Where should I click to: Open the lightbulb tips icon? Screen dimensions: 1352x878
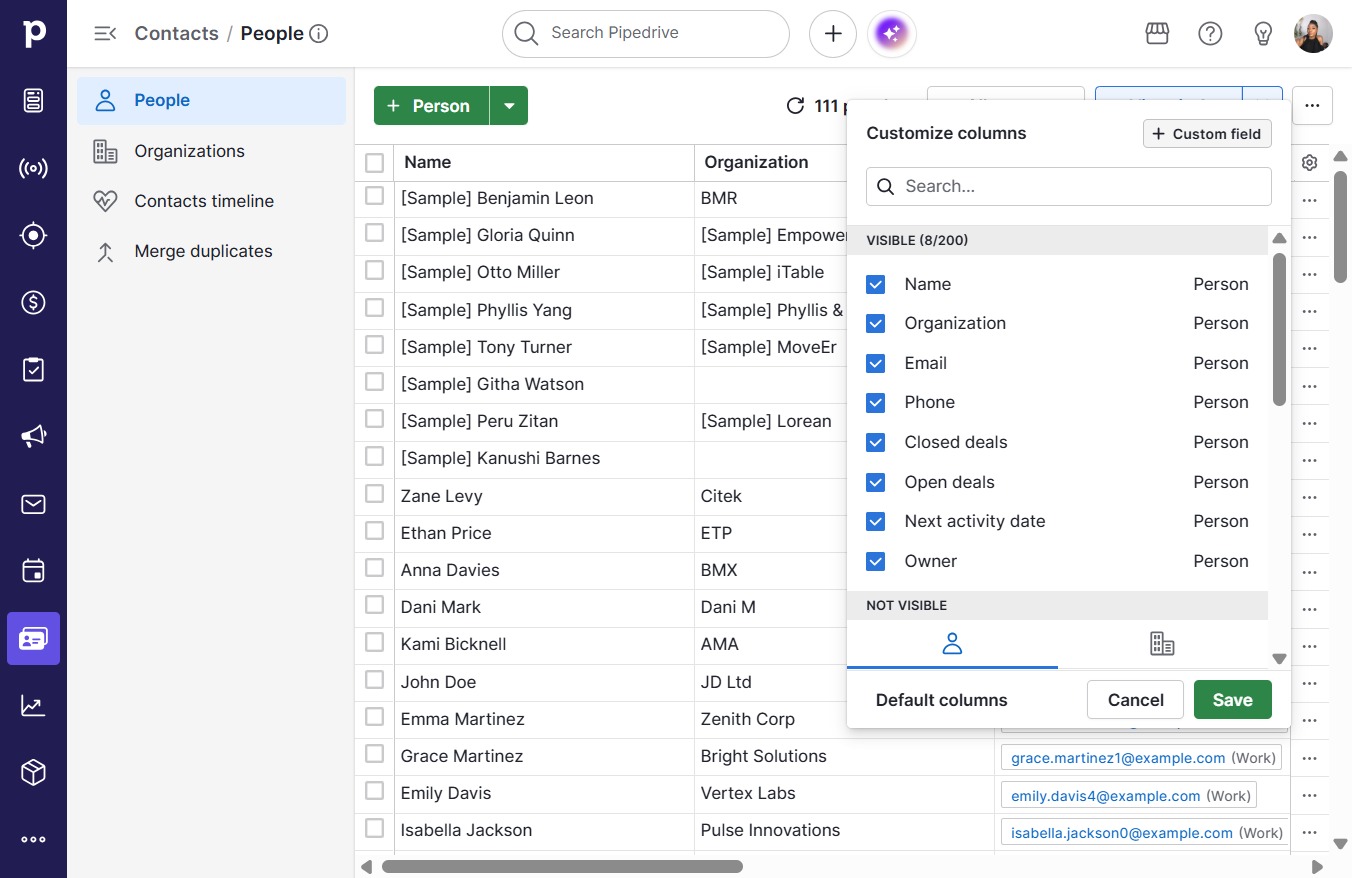pyautogui.click(x=1263, y=33)
